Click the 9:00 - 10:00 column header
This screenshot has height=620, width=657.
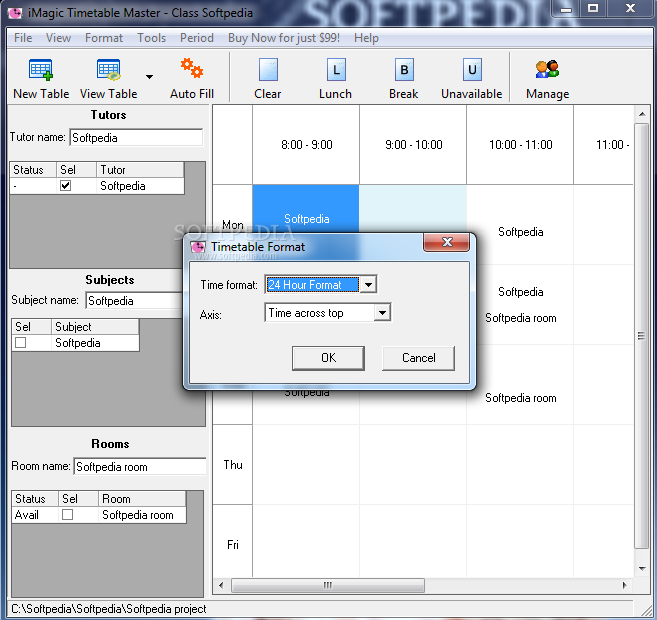pos(413,145)
